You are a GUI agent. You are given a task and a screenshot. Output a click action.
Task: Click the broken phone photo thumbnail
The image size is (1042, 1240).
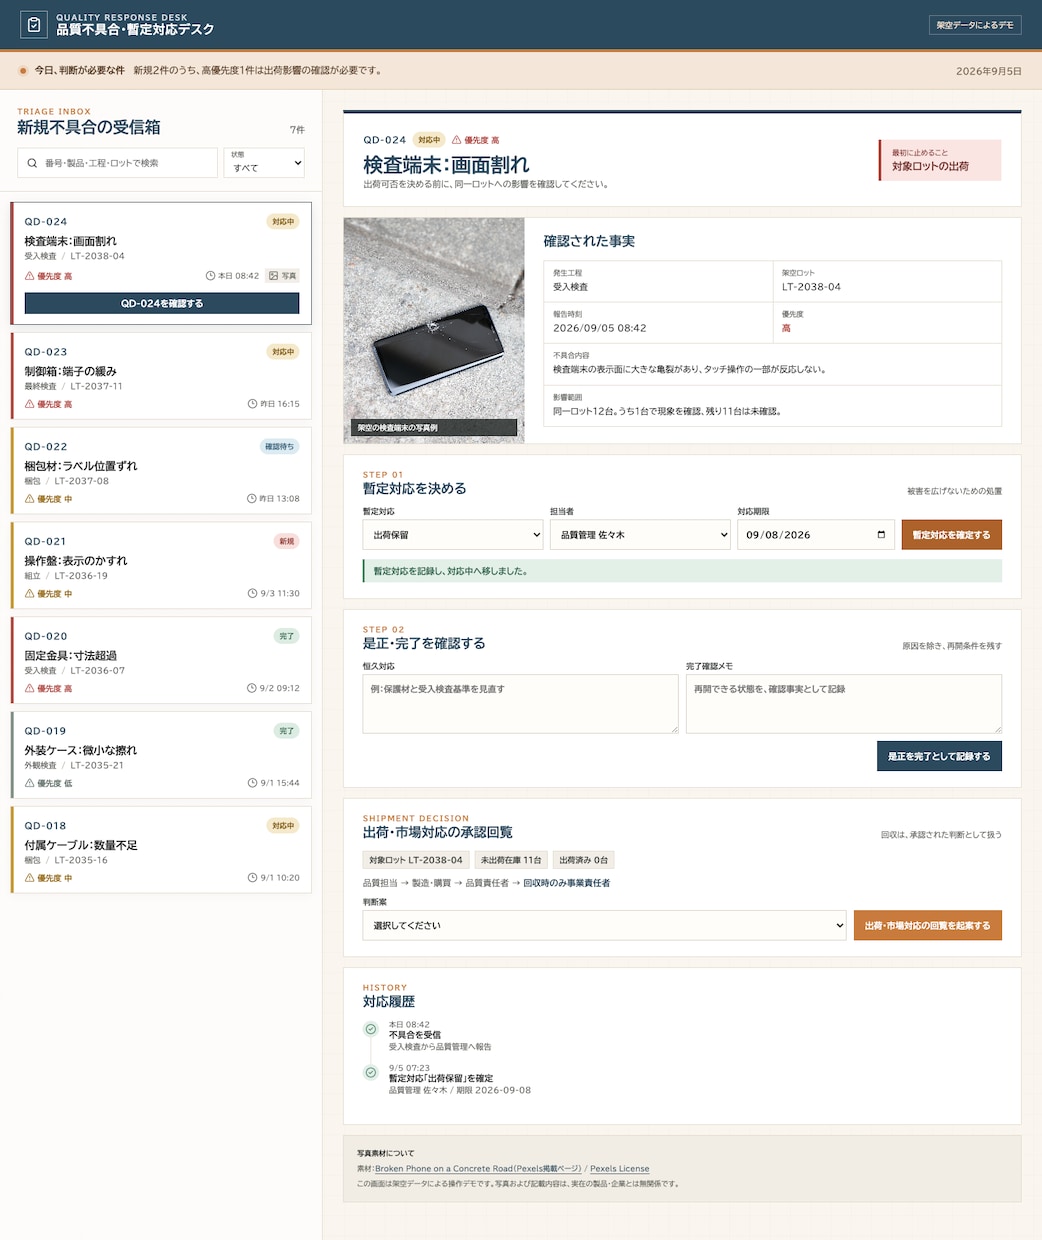point(434,330)
